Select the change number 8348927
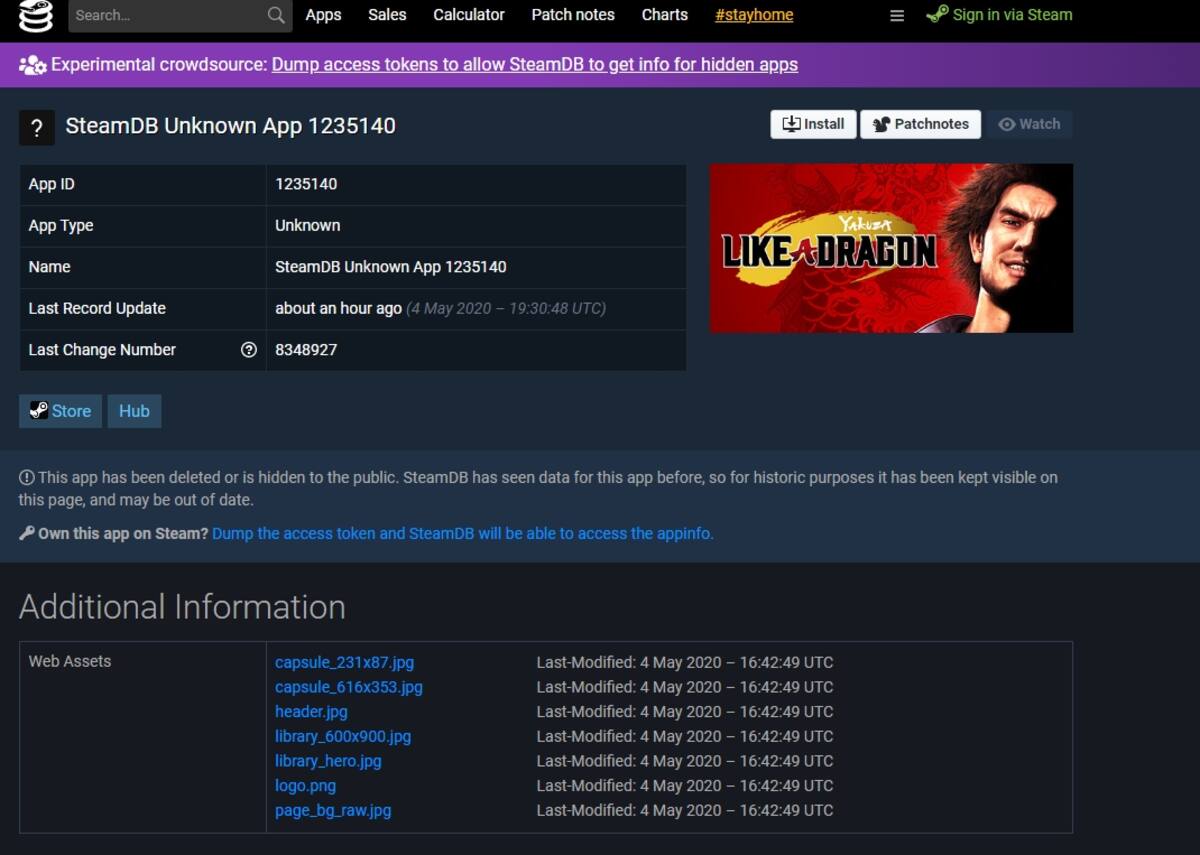 306,350
